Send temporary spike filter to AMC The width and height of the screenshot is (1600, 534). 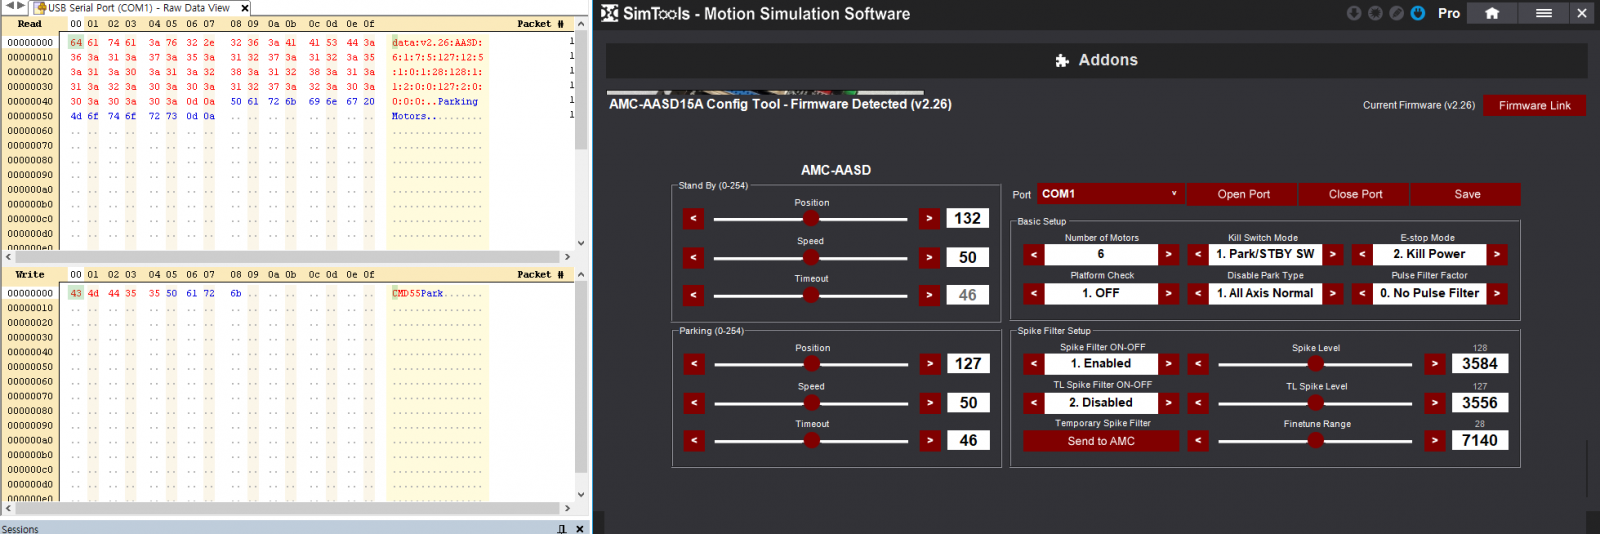click(1101, 441)
